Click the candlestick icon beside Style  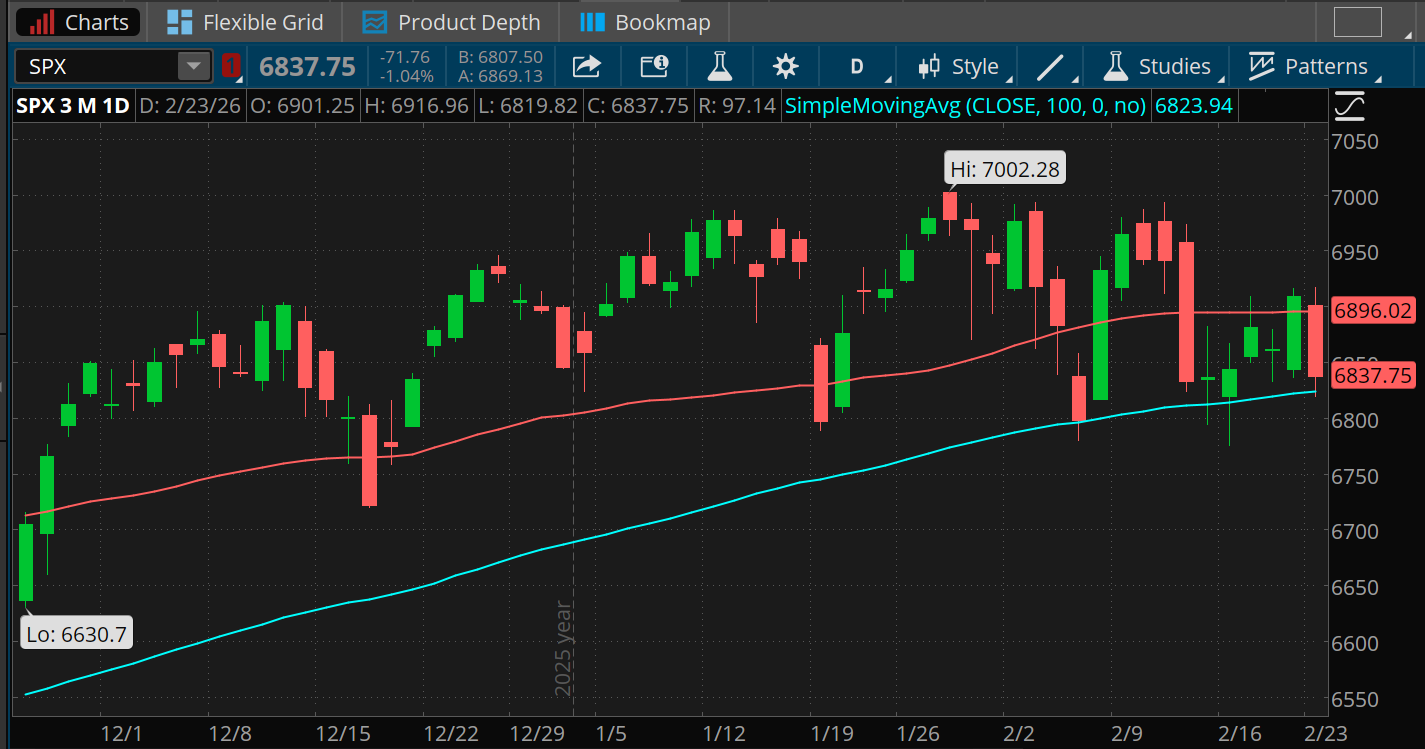pos(930,66)
